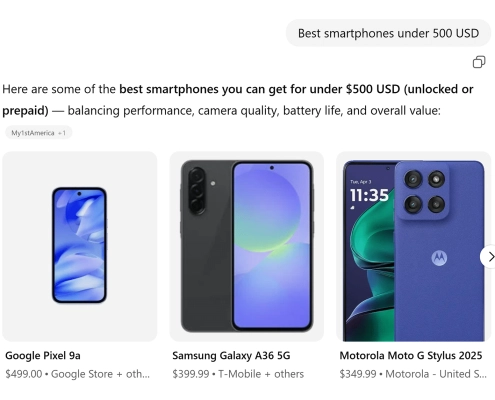Open the Samsung Galaxy A36 5G product image
495x400 pixels.
point(247,246)
